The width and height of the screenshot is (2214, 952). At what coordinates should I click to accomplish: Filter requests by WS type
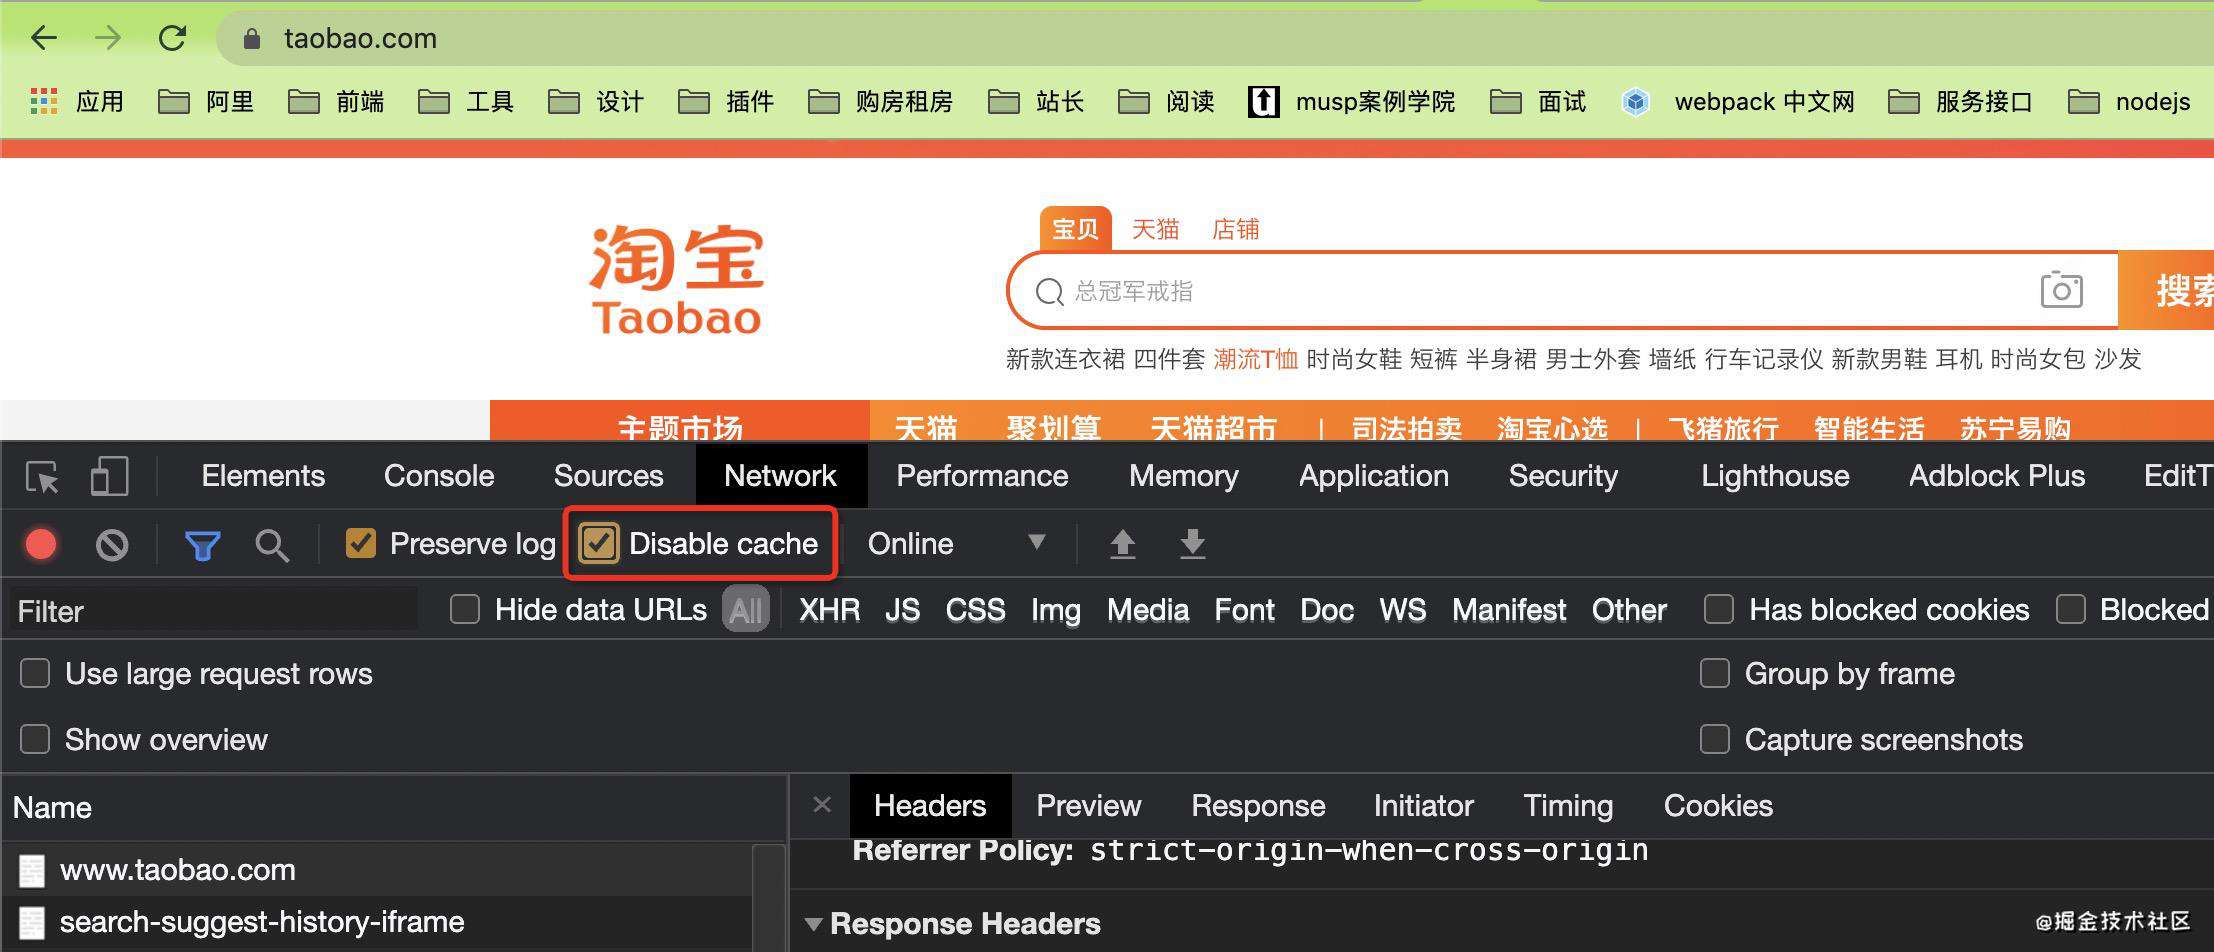1402,610
